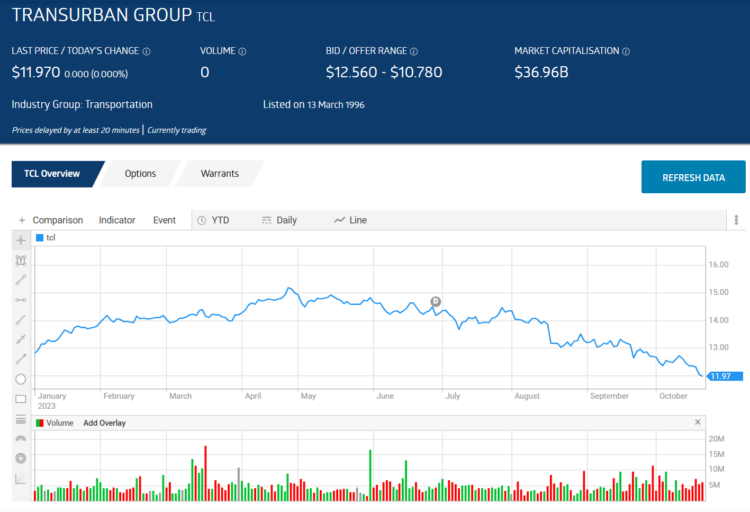Click the Listed on 13 March 1996 text
750x512 pixels.
coord(313,104)
